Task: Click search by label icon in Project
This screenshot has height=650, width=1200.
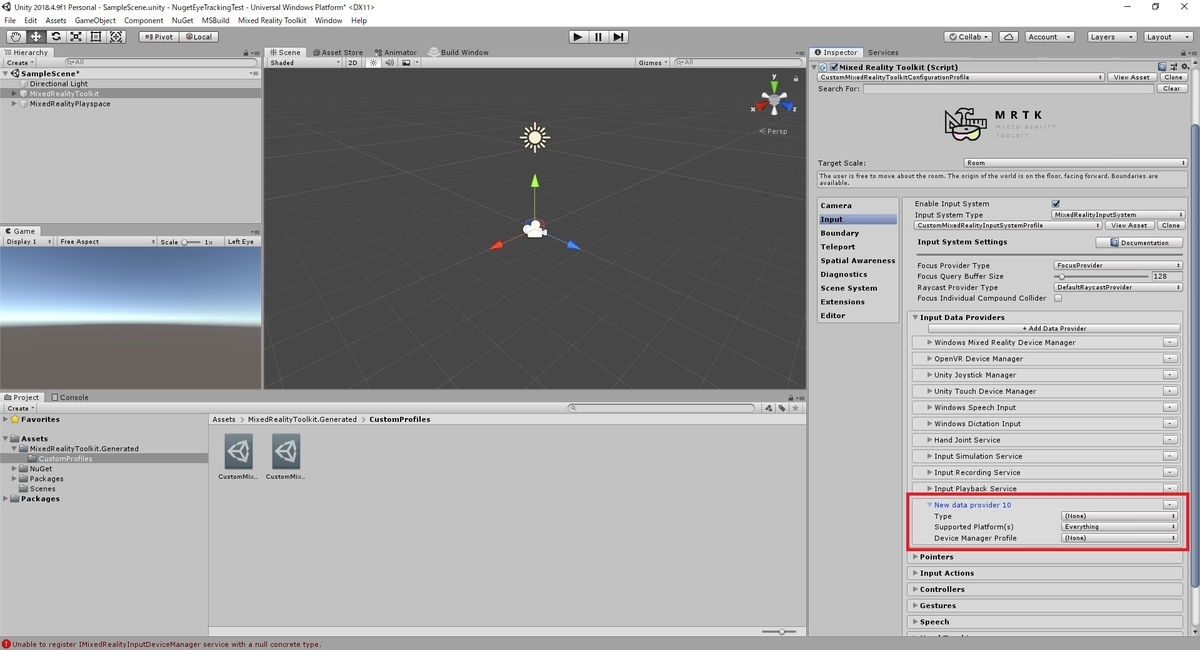Action: 781,408
